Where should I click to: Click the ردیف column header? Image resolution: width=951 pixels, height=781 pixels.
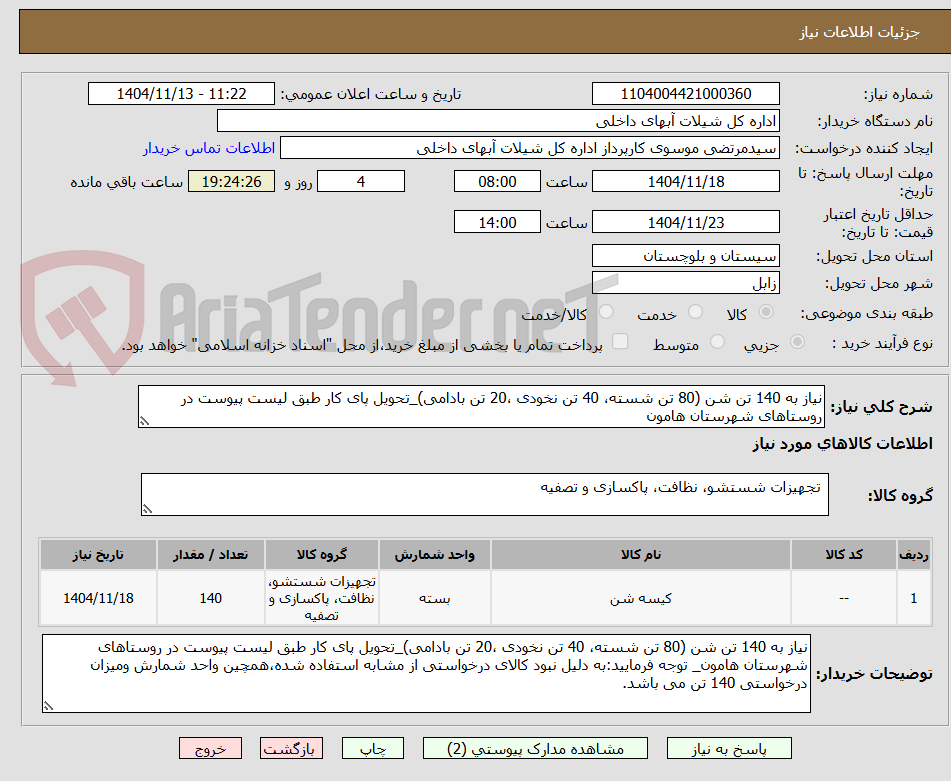coord(914,555)
